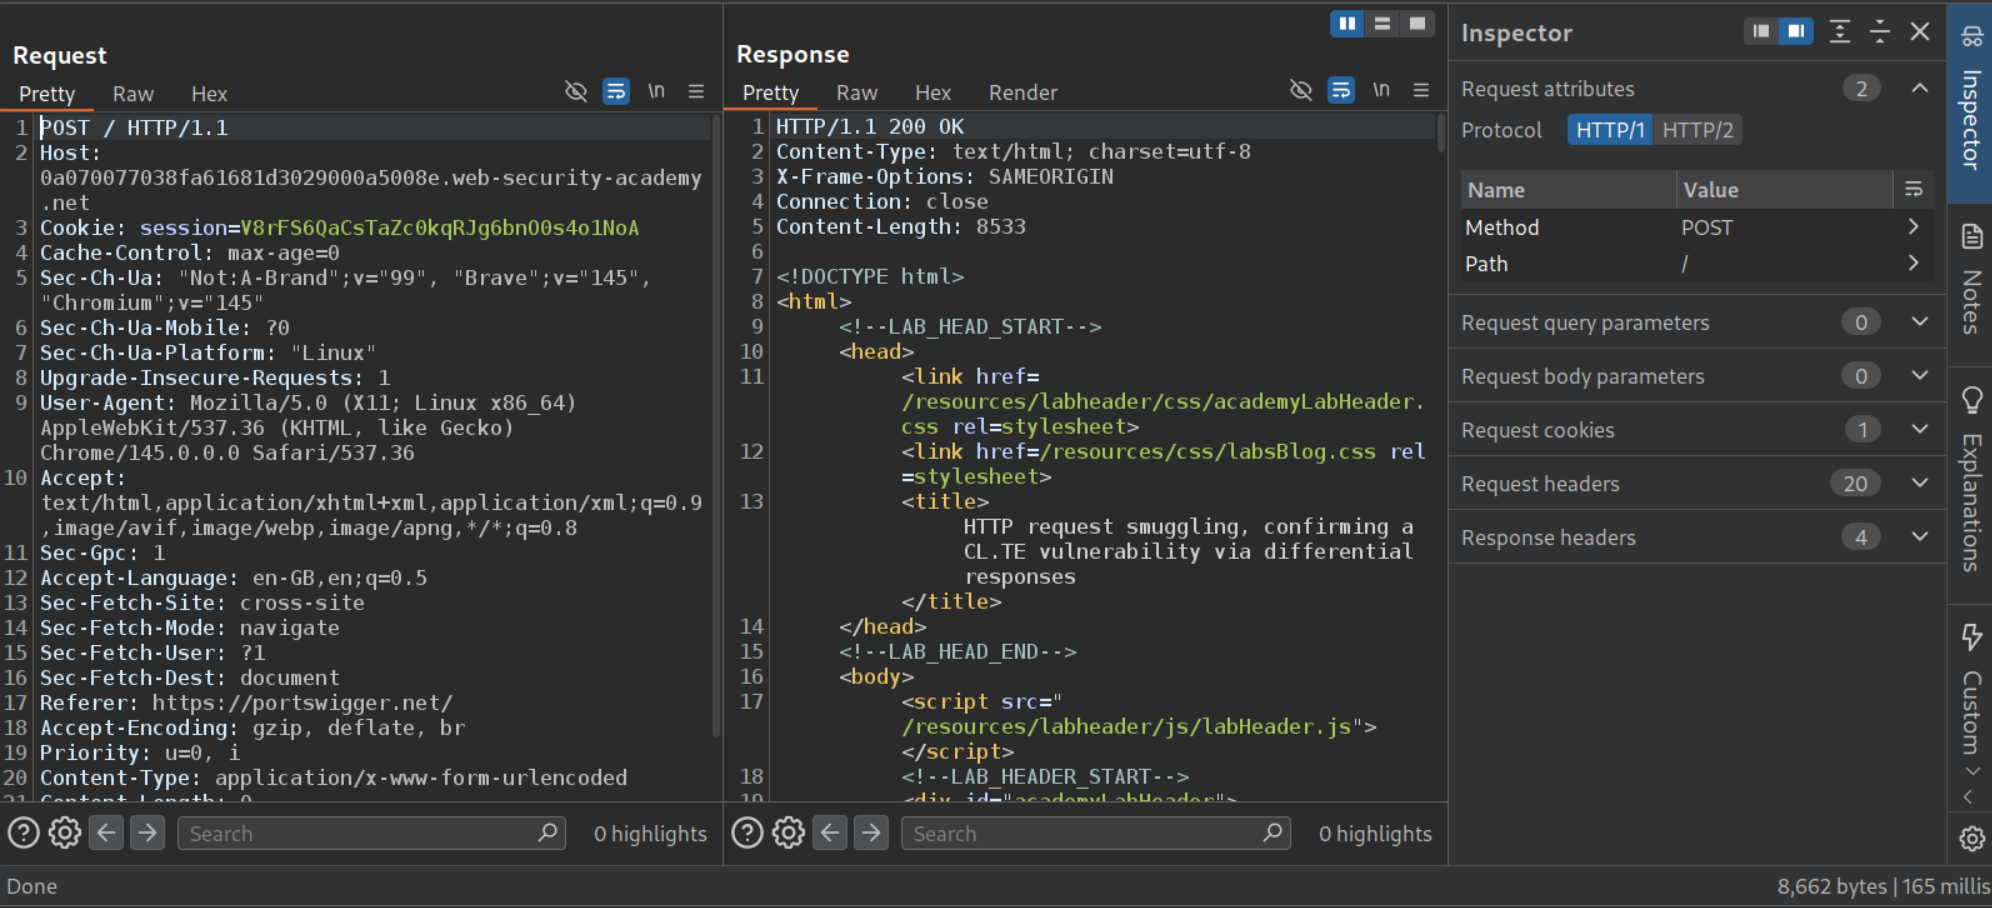Toggle hide non-printable characters in Request
Screen dimensions: 1992x908
pos(576,91)
